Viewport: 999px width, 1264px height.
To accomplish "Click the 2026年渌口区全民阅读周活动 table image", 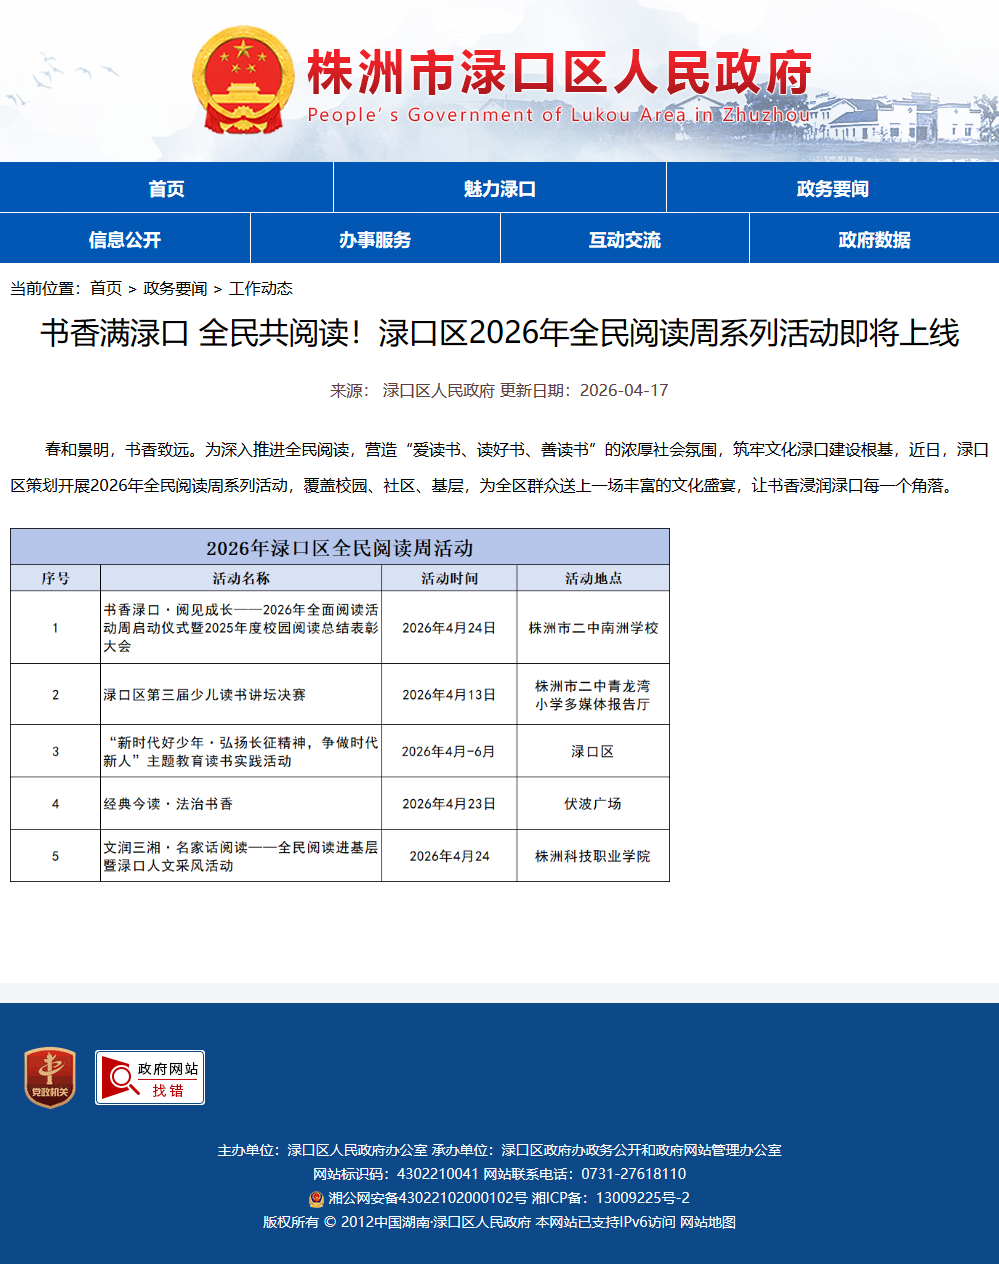I will click(340, 705).
